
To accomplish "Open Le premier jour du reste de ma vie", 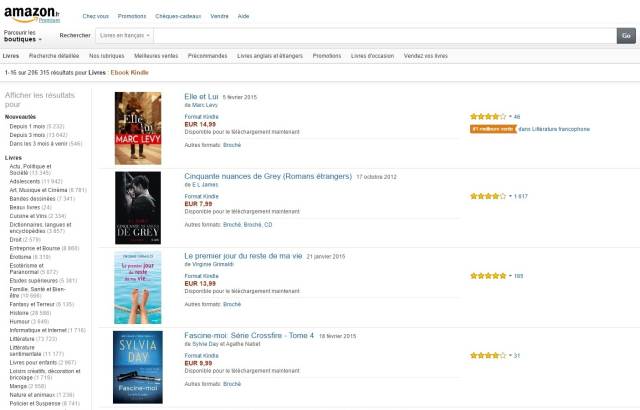I will 243,256.
